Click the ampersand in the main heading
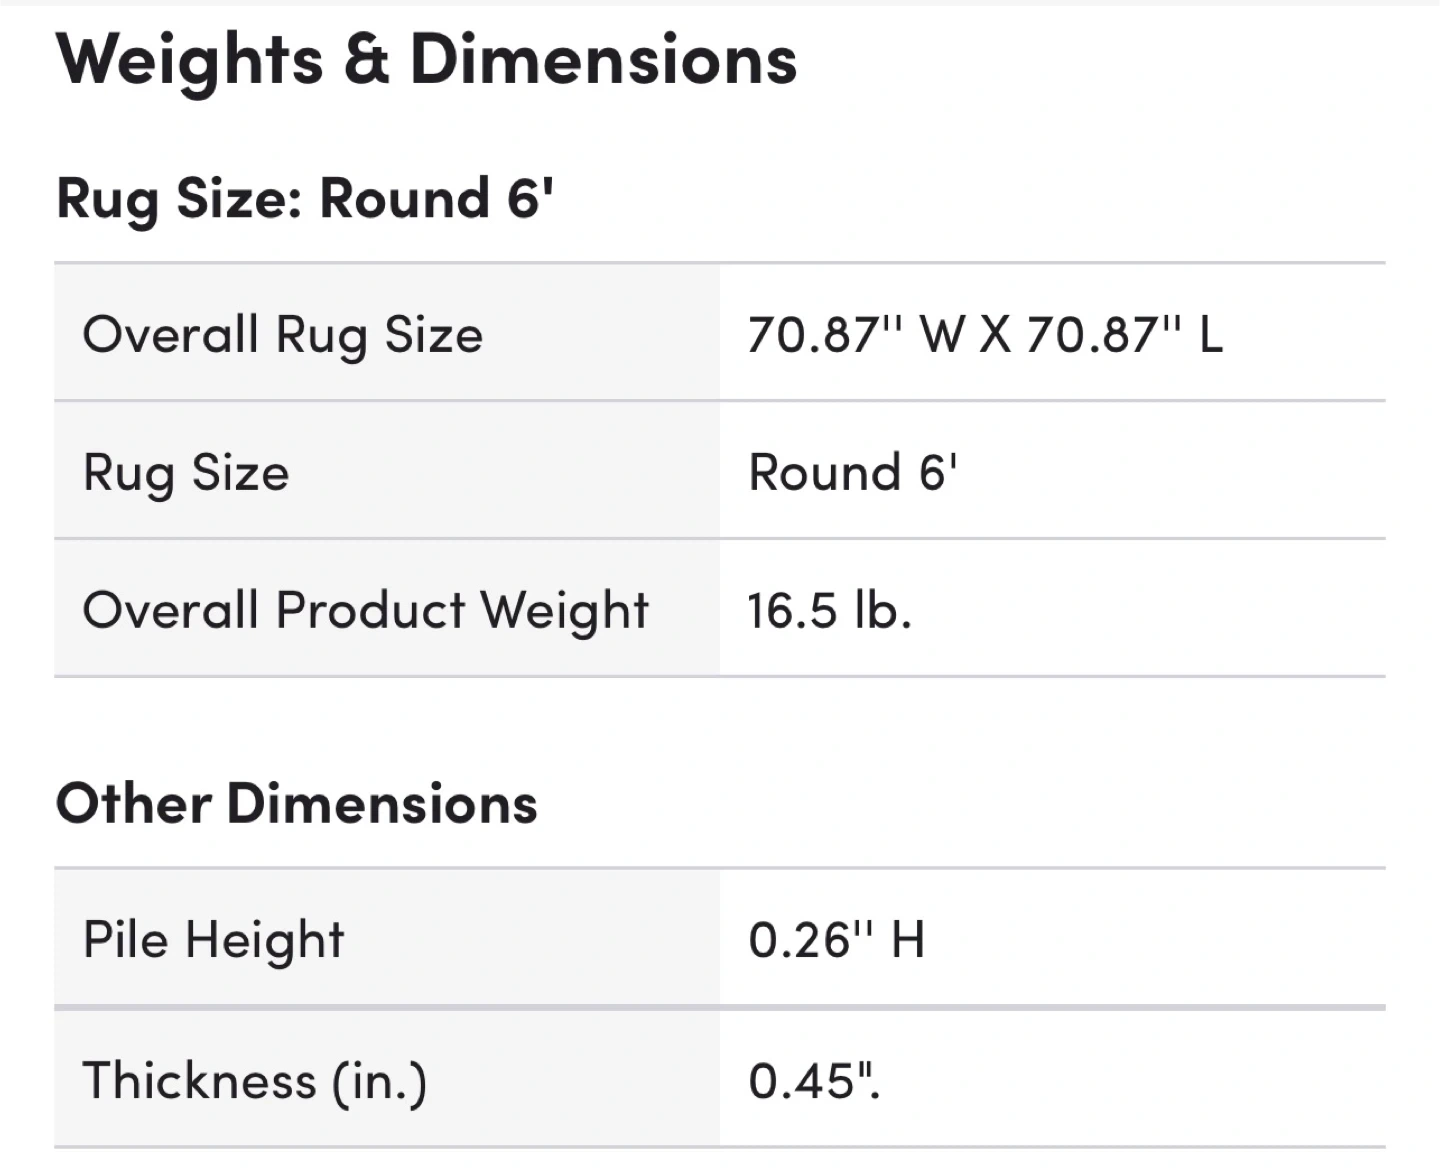This screenshot has height=1170, width=1440. 366,60
